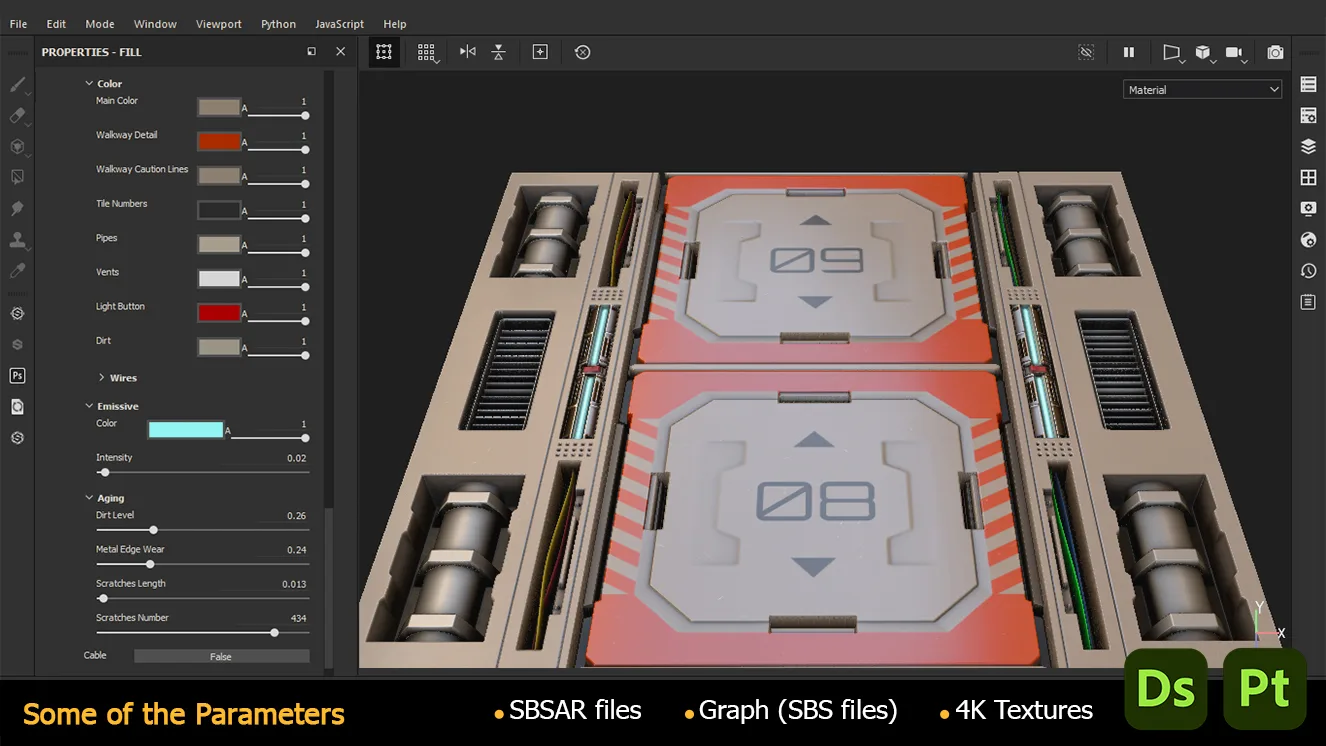This screenshot has width=1326, height=746.
Task: Open the Python menu
Action: [x=278, y=24]
